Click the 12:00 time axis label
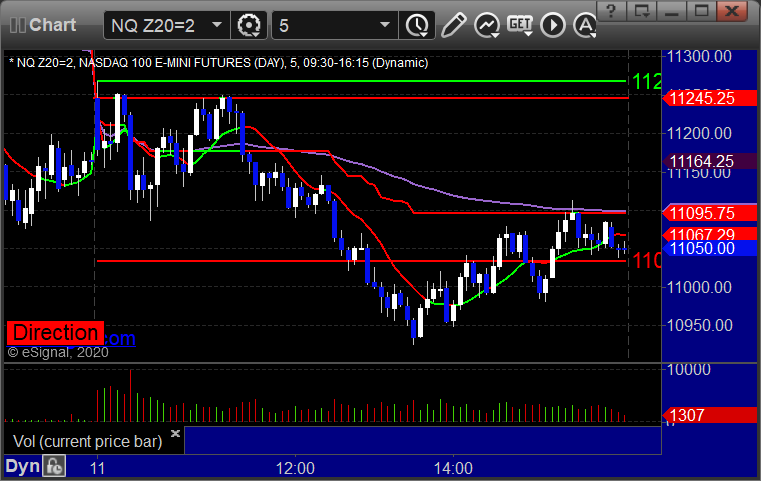 295,468
